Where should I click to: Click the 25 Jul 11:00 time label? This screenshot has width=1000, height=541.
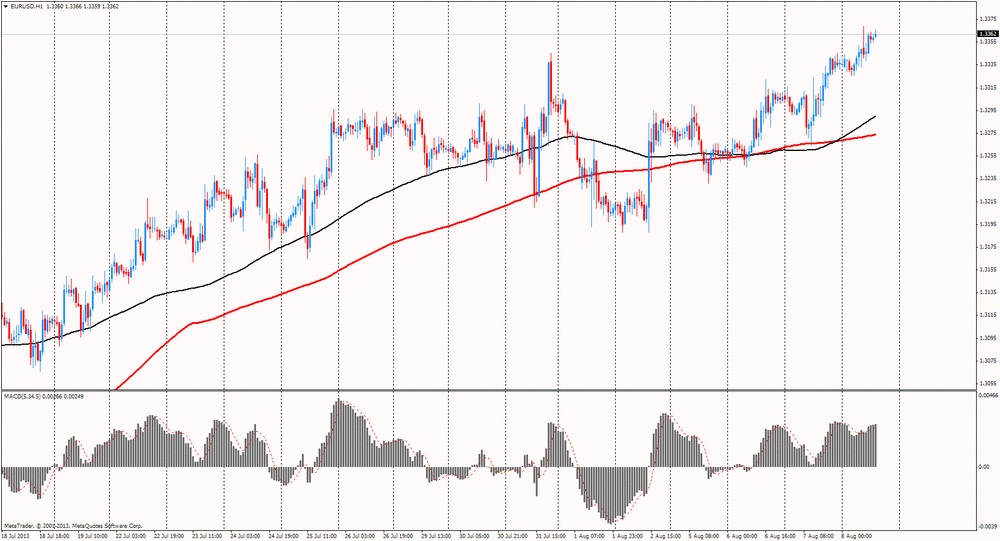click(322, 536)
